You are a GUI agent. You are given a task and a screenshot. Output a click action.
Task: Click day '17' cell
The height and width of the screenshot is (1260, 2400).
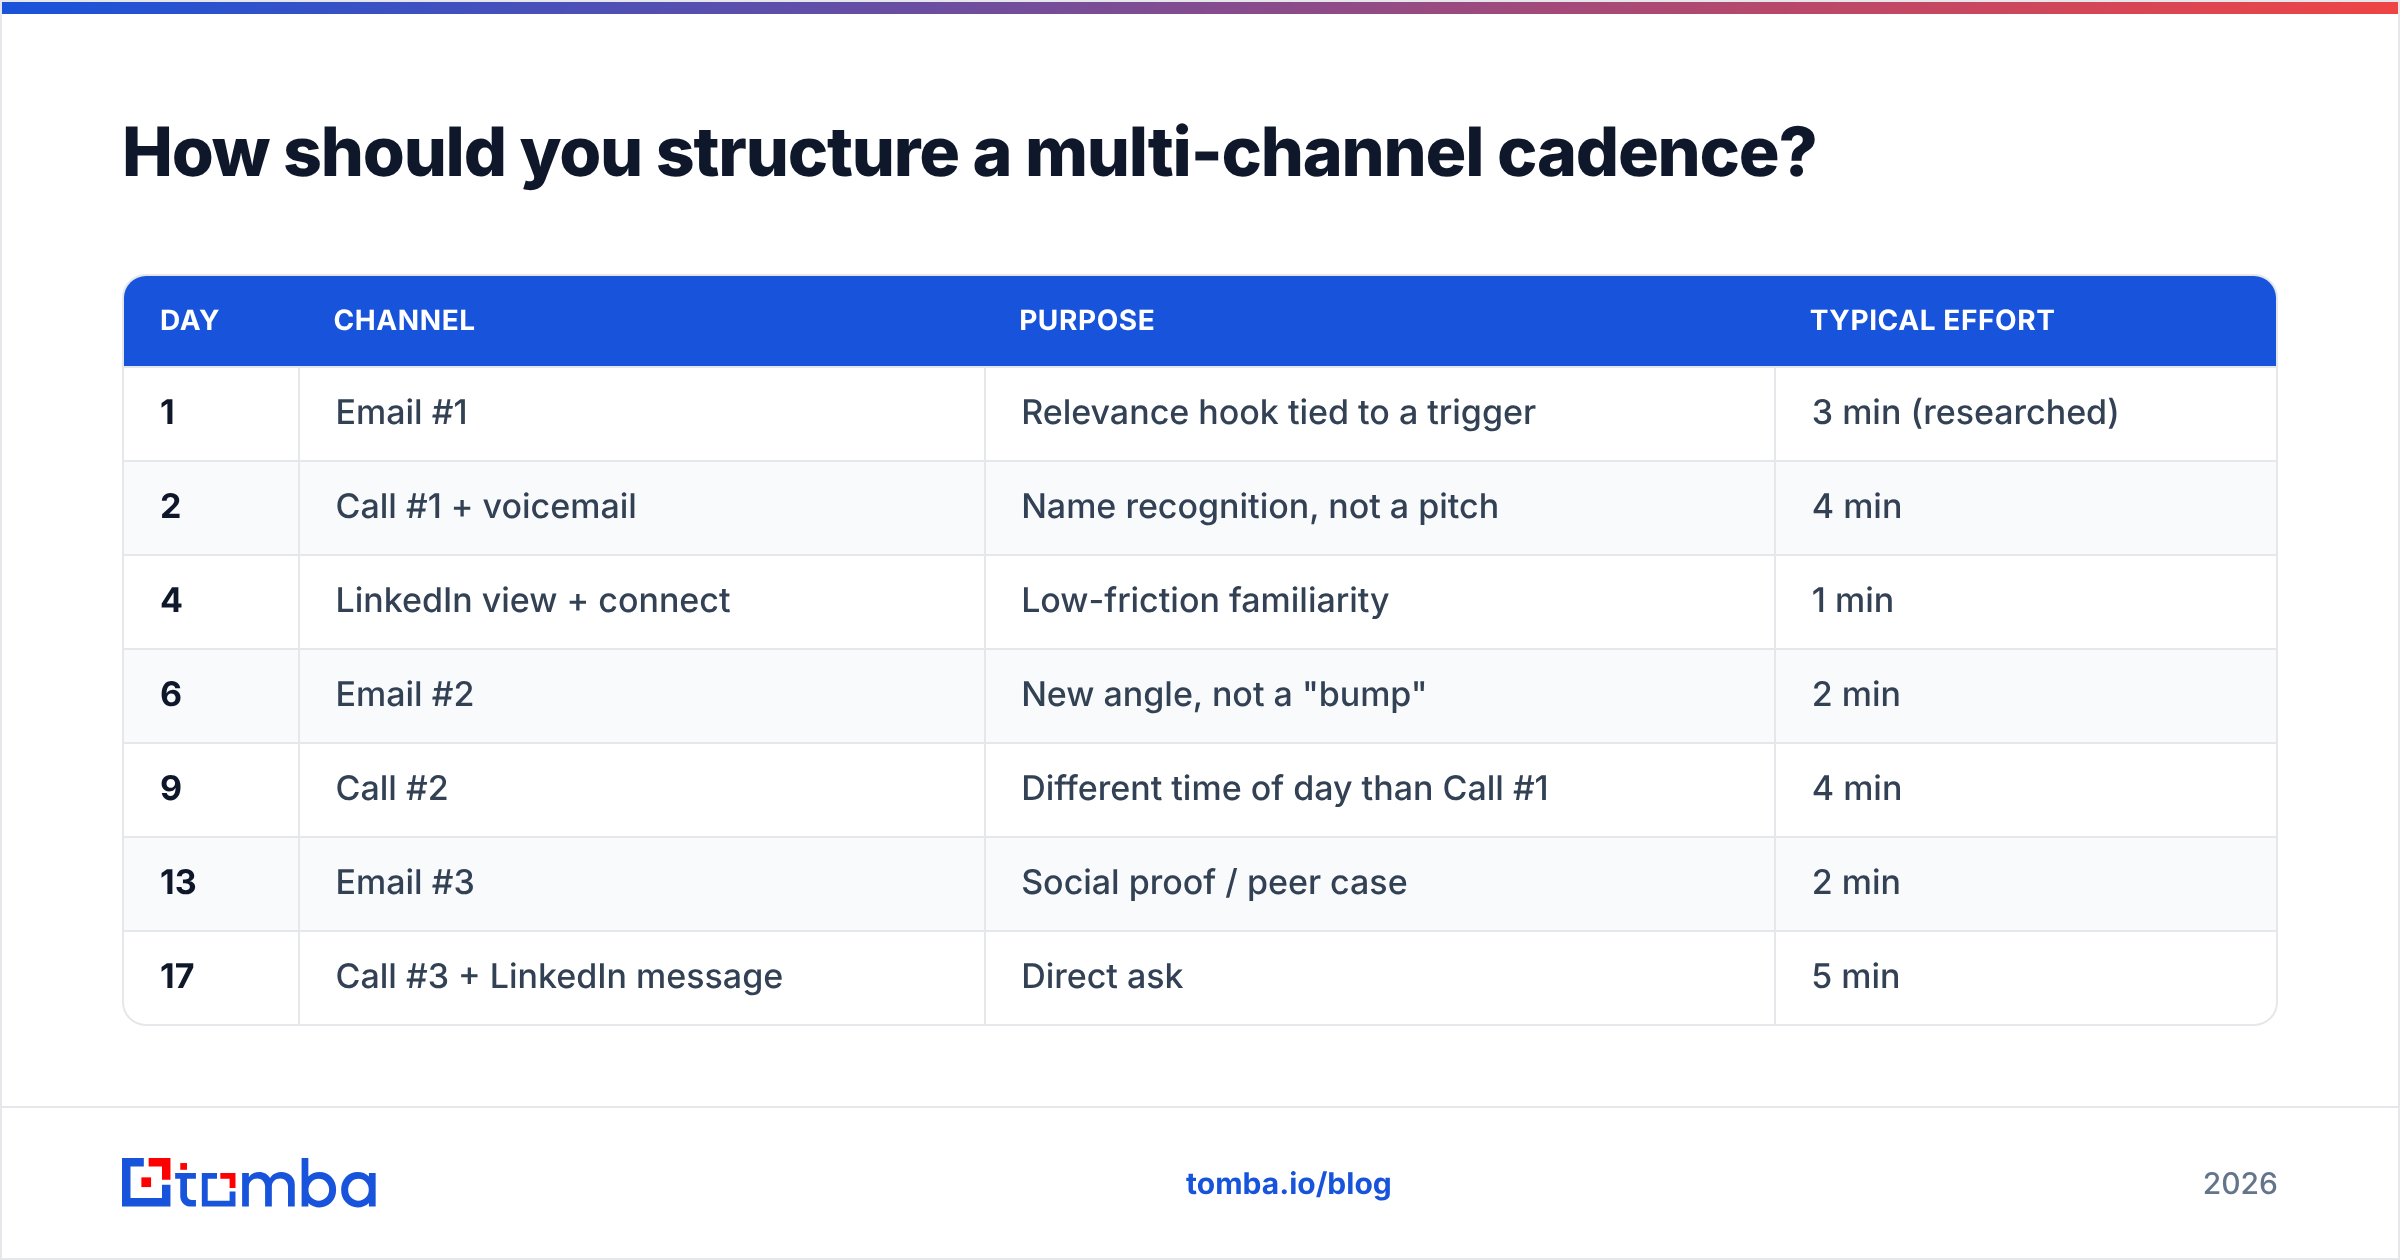click(211, 977)
